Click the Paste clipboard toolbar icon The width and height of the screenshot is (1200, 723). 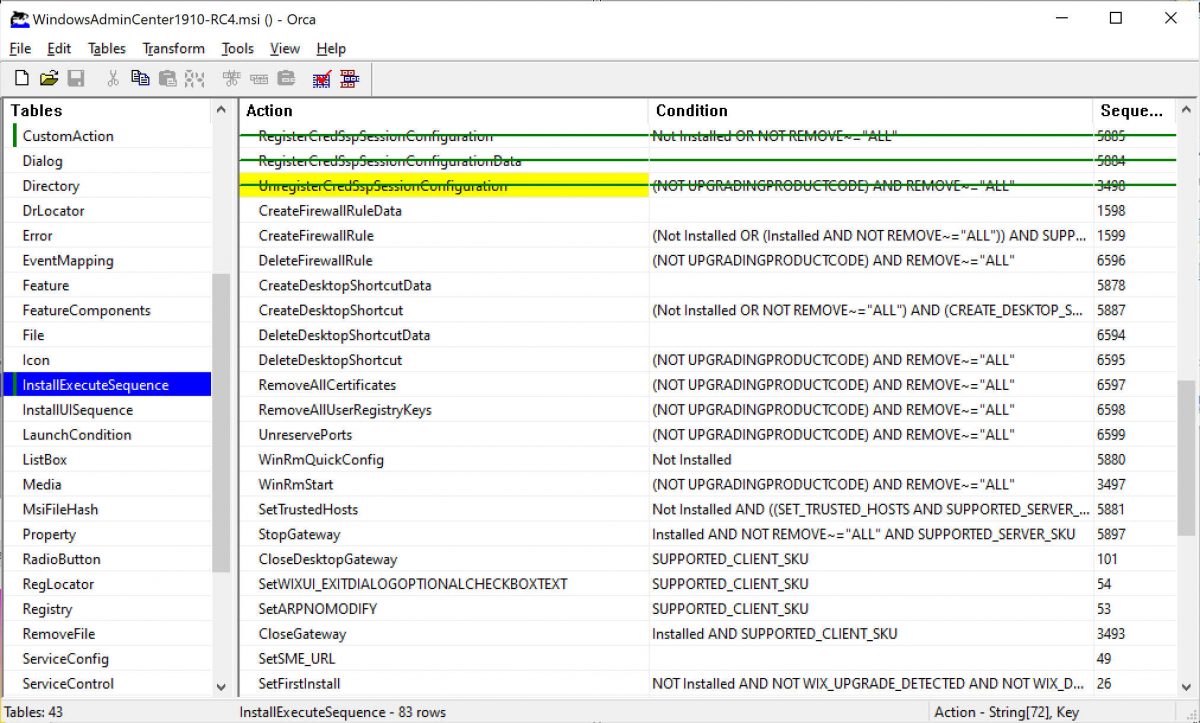(x=168, y=78)
